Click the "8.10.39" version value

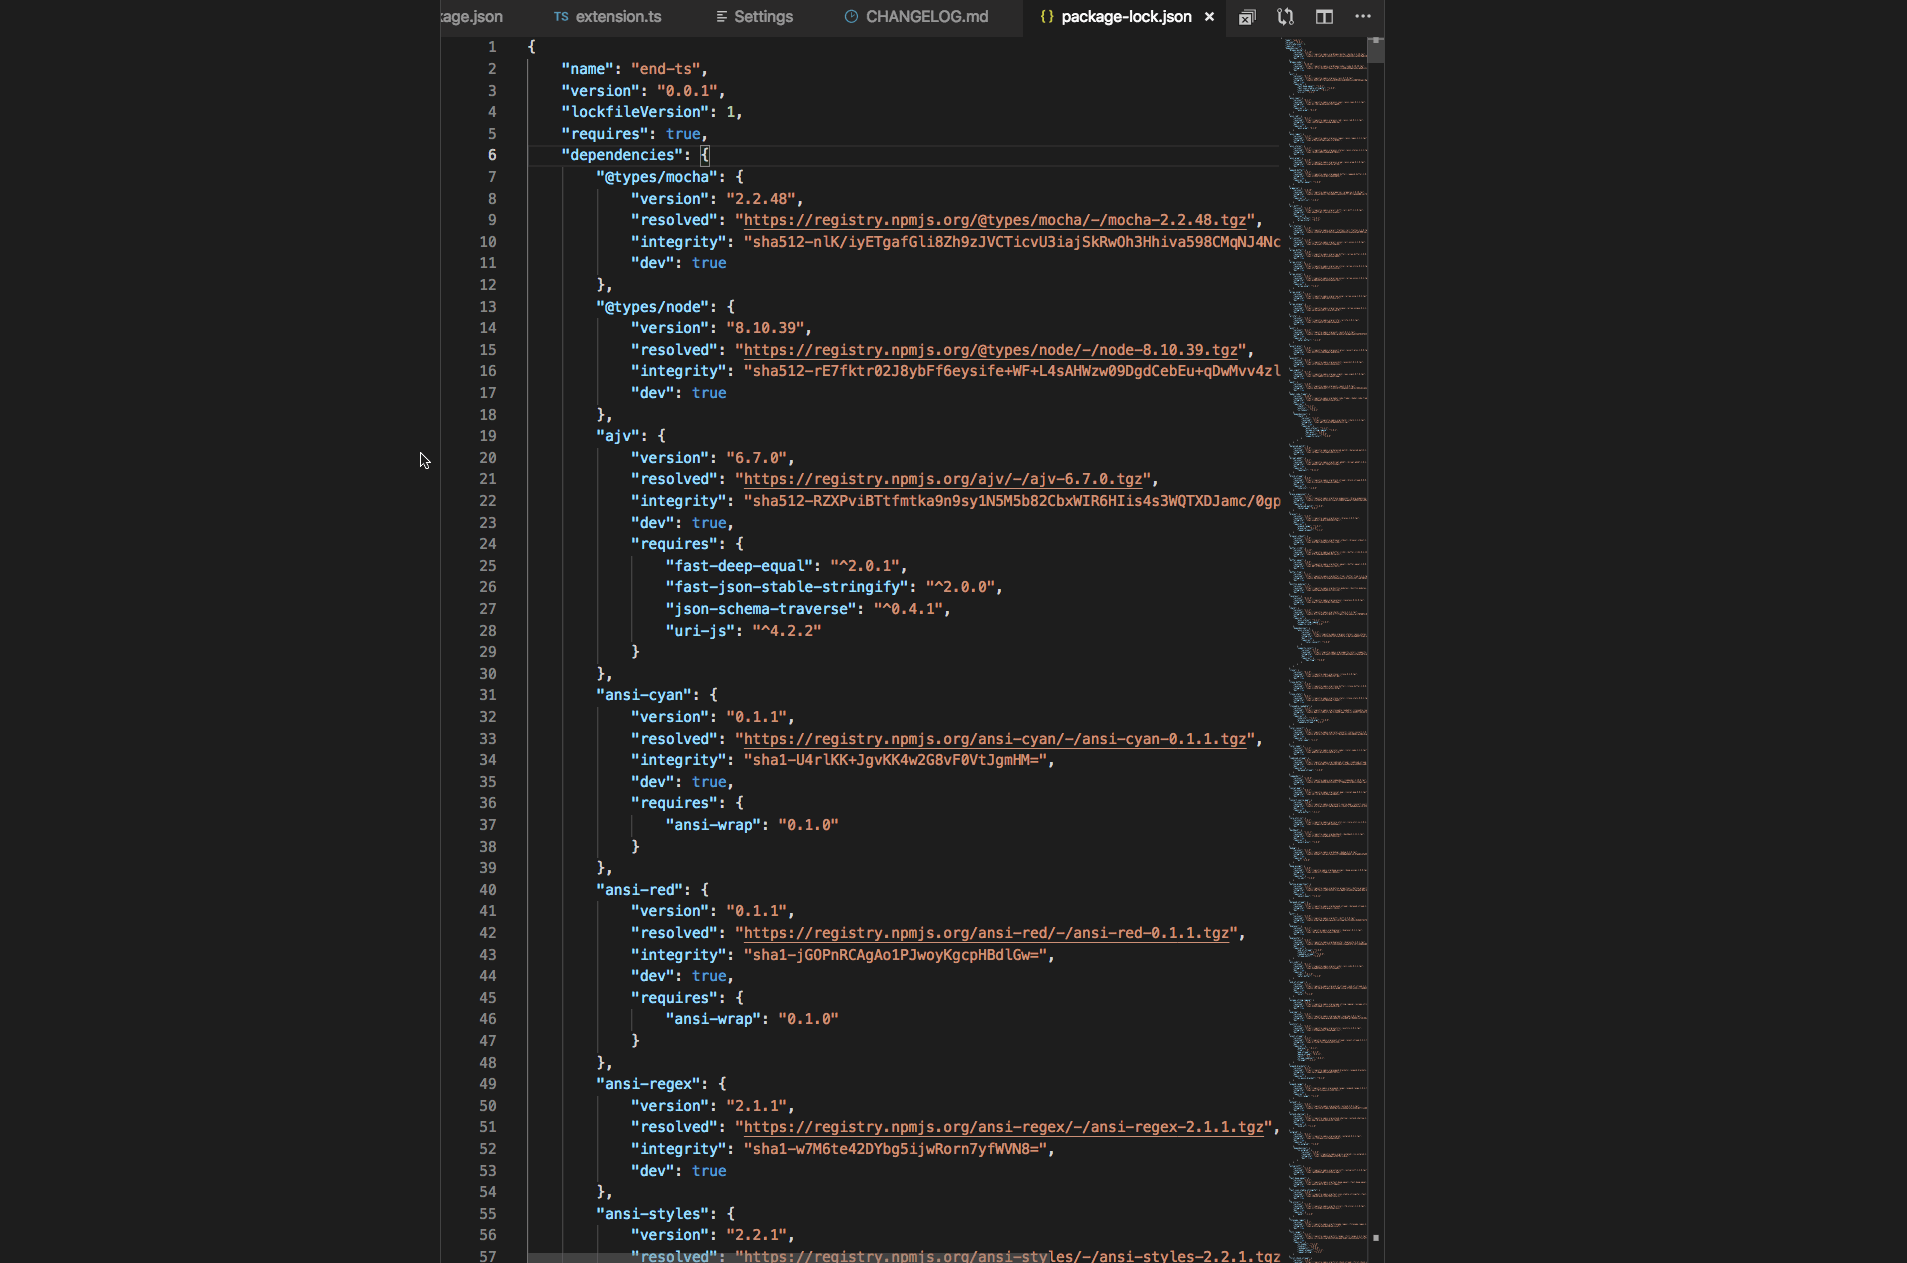coord(765,328)
